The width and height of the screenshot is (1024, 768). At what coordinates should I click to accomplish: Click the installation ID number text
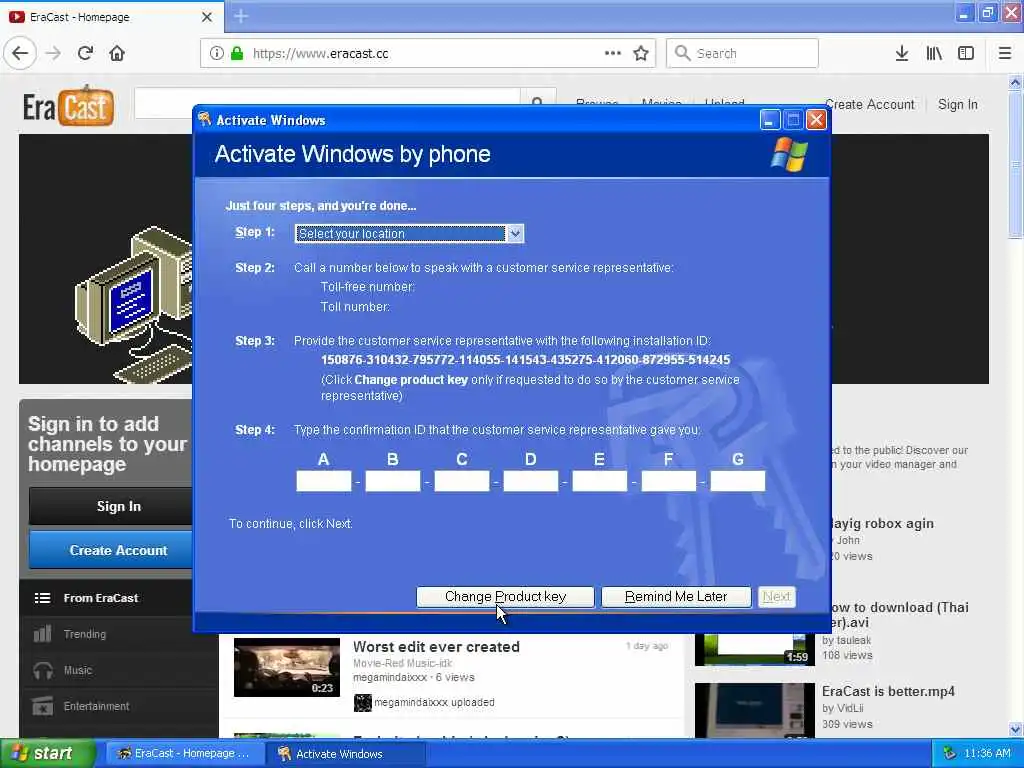pyautogui.click(x=525, y=360)
